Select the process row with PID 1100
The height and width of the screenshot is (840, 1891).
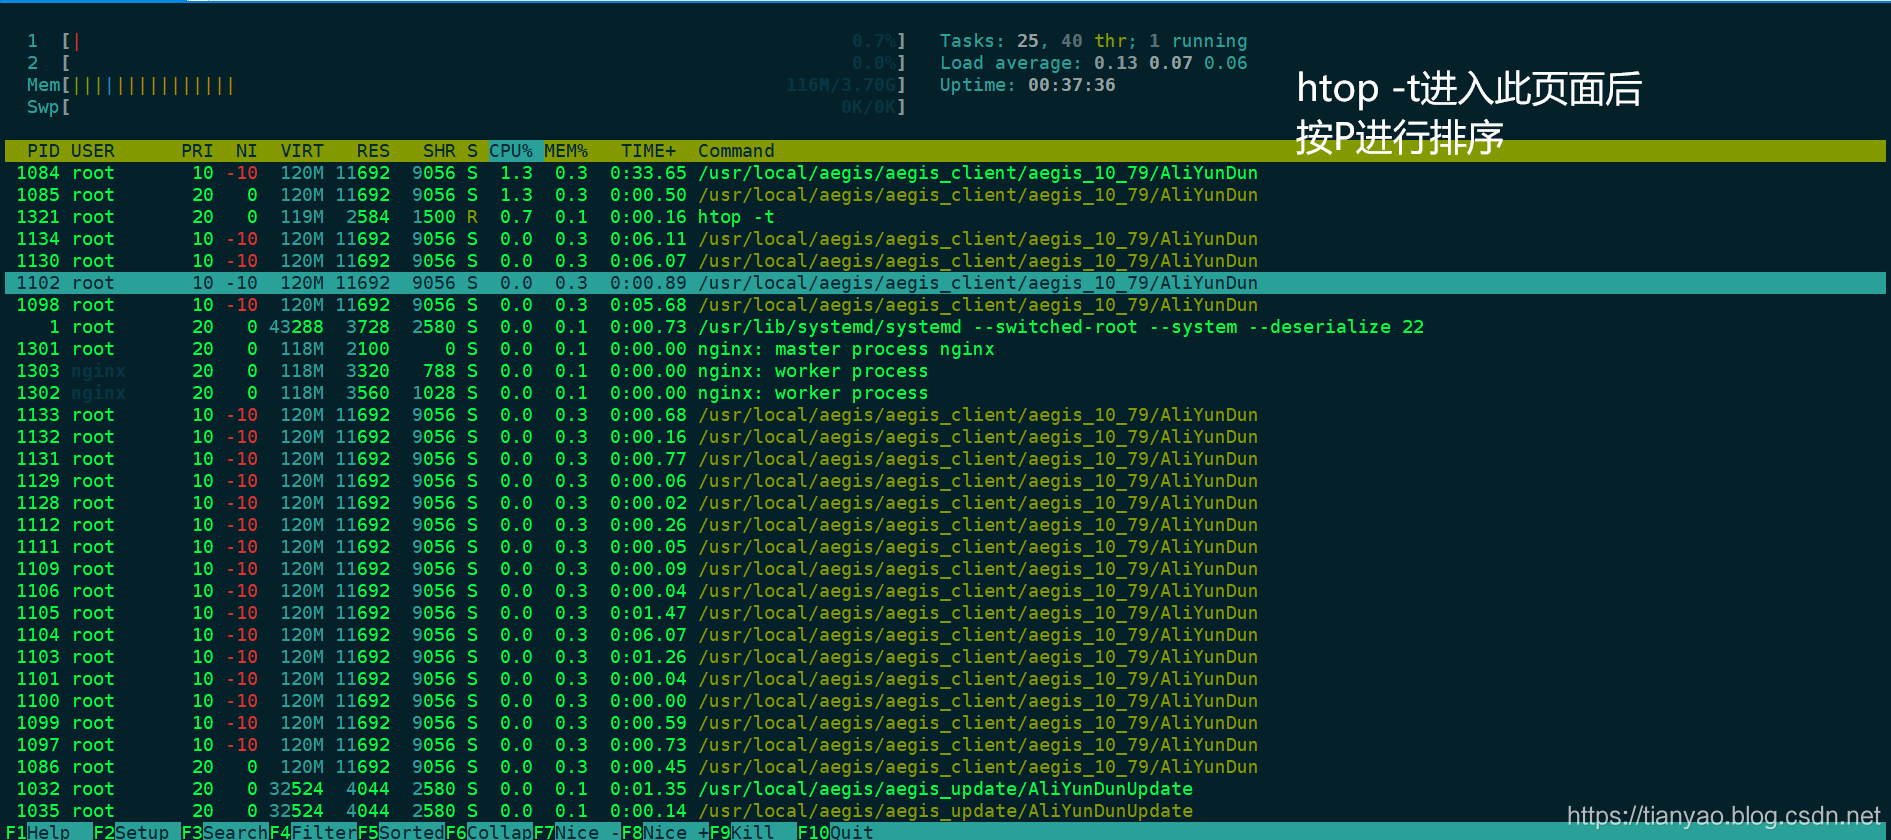tap(945, 701)
